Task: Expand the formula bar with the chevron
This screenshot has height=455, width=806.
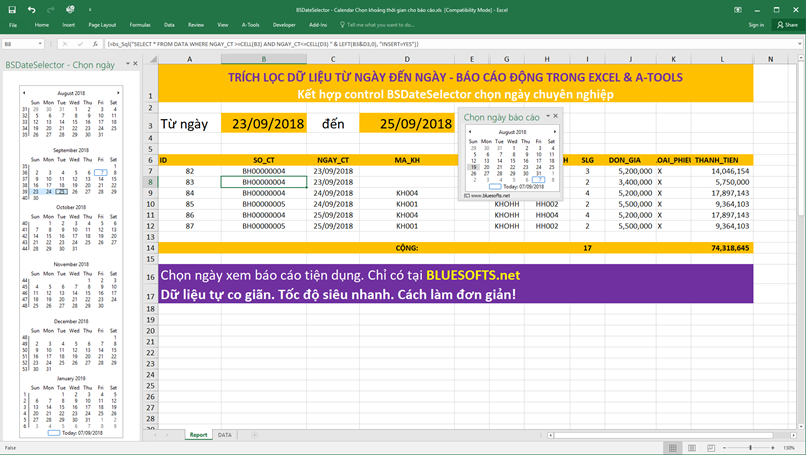Action: click(800, 44)
